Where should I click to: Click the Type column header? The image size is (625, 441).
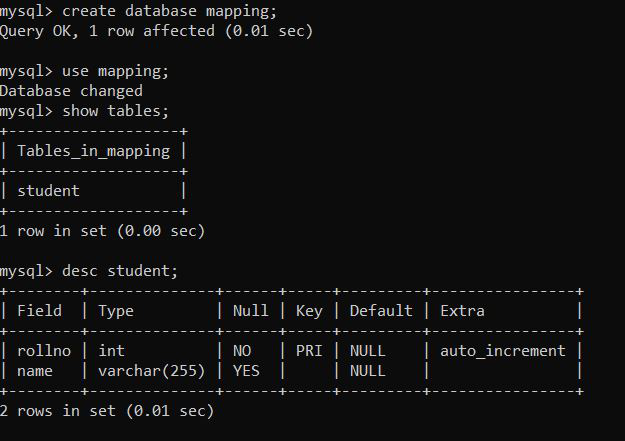116,311
